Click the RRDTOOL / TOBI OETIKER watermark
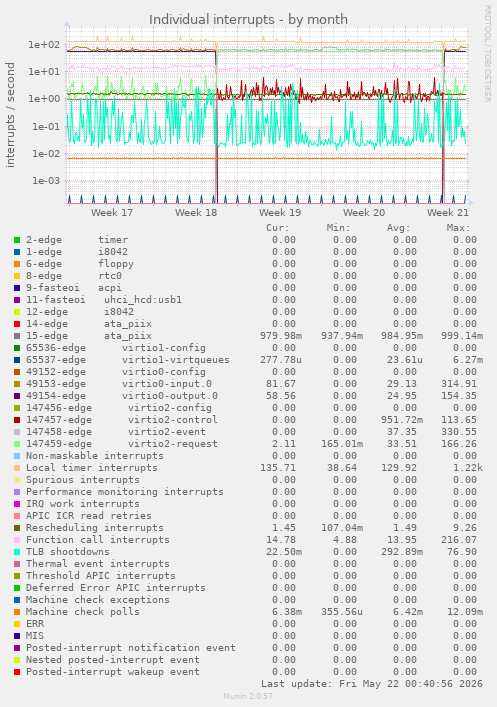The image size is (497, 707). click(488, 54)
